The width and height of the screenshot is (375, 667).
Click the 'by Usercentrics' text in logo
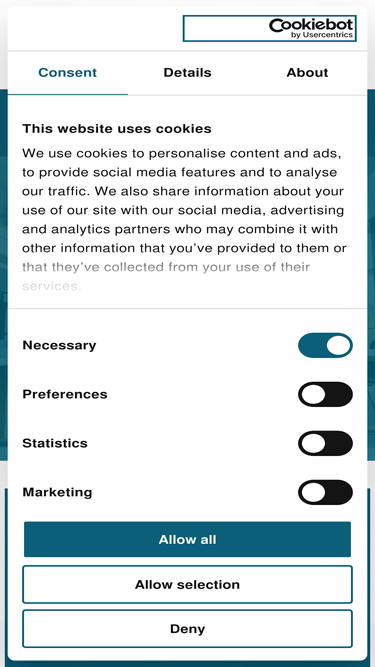(322, 35)
